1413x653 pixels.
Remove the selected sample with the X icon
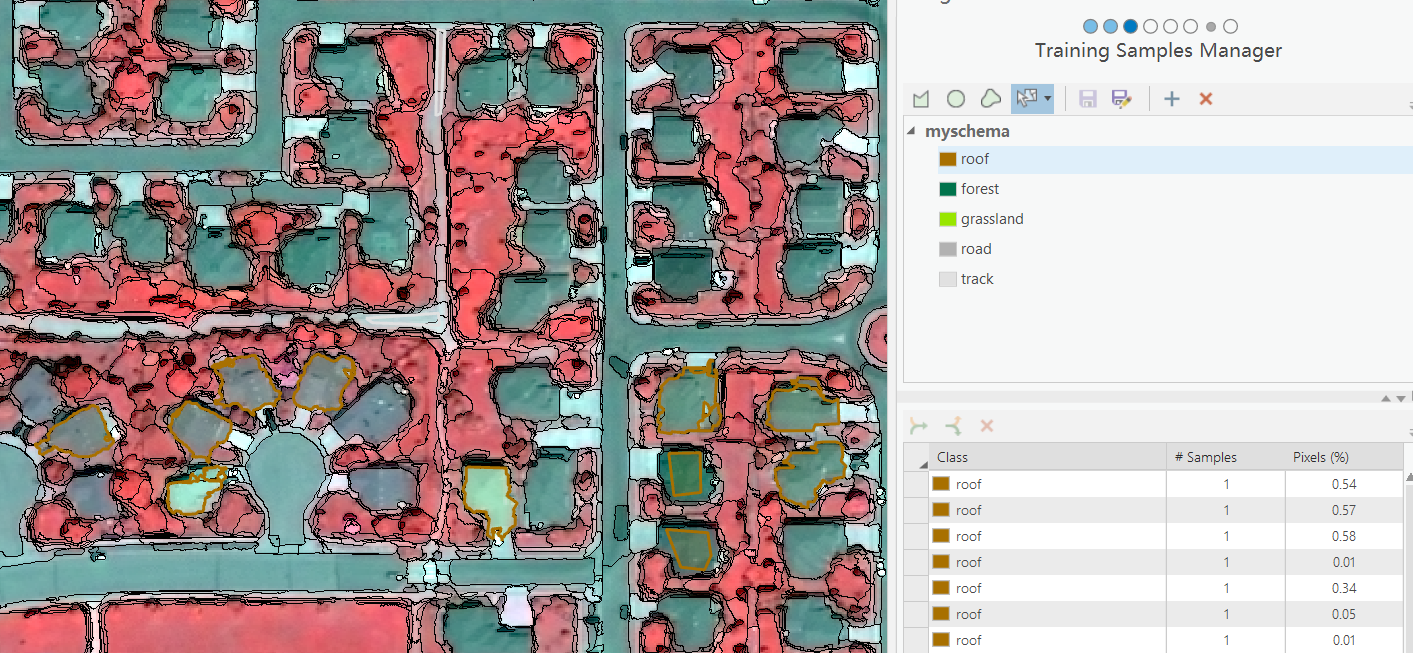986,426
